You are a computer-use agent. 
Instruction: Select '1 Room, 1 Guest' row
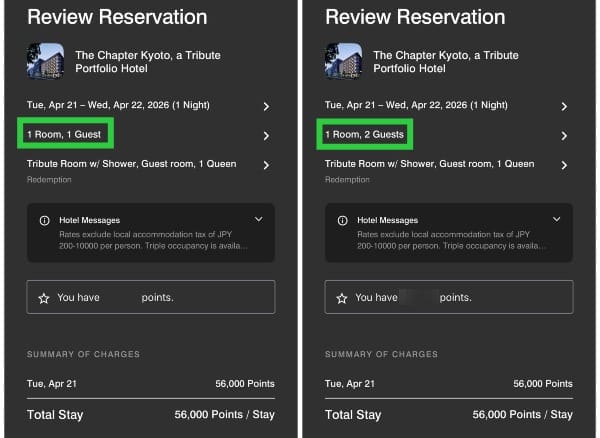tap(149, 135)
